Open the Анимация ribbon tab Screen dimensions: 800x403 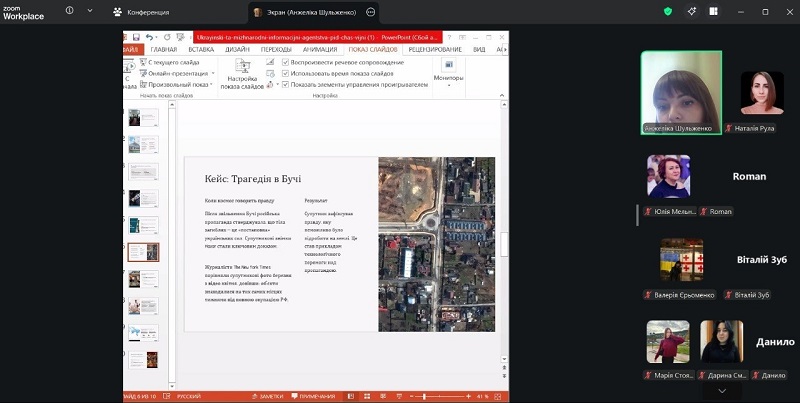[x=320, y=49]
